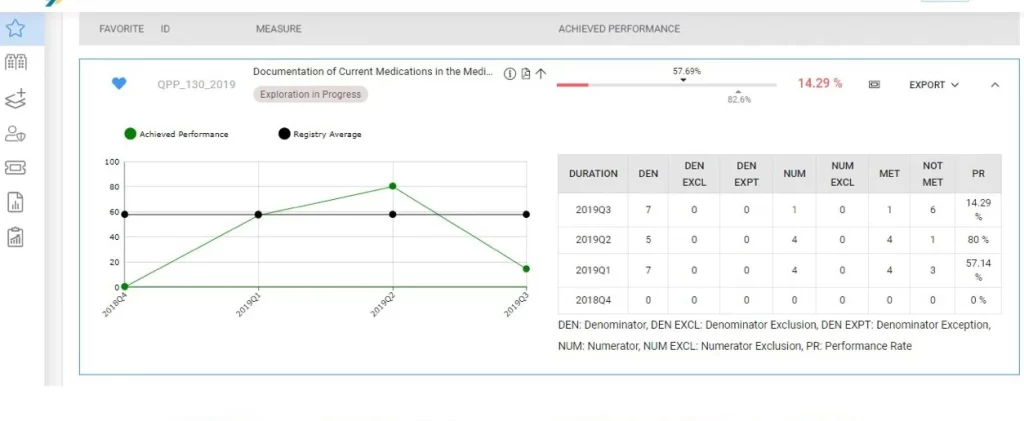Viewport: 1024px width, 421px height.
Task: Select the 2019Q2 duration cell
Action: pyautogui.click(x=593, y=240)
